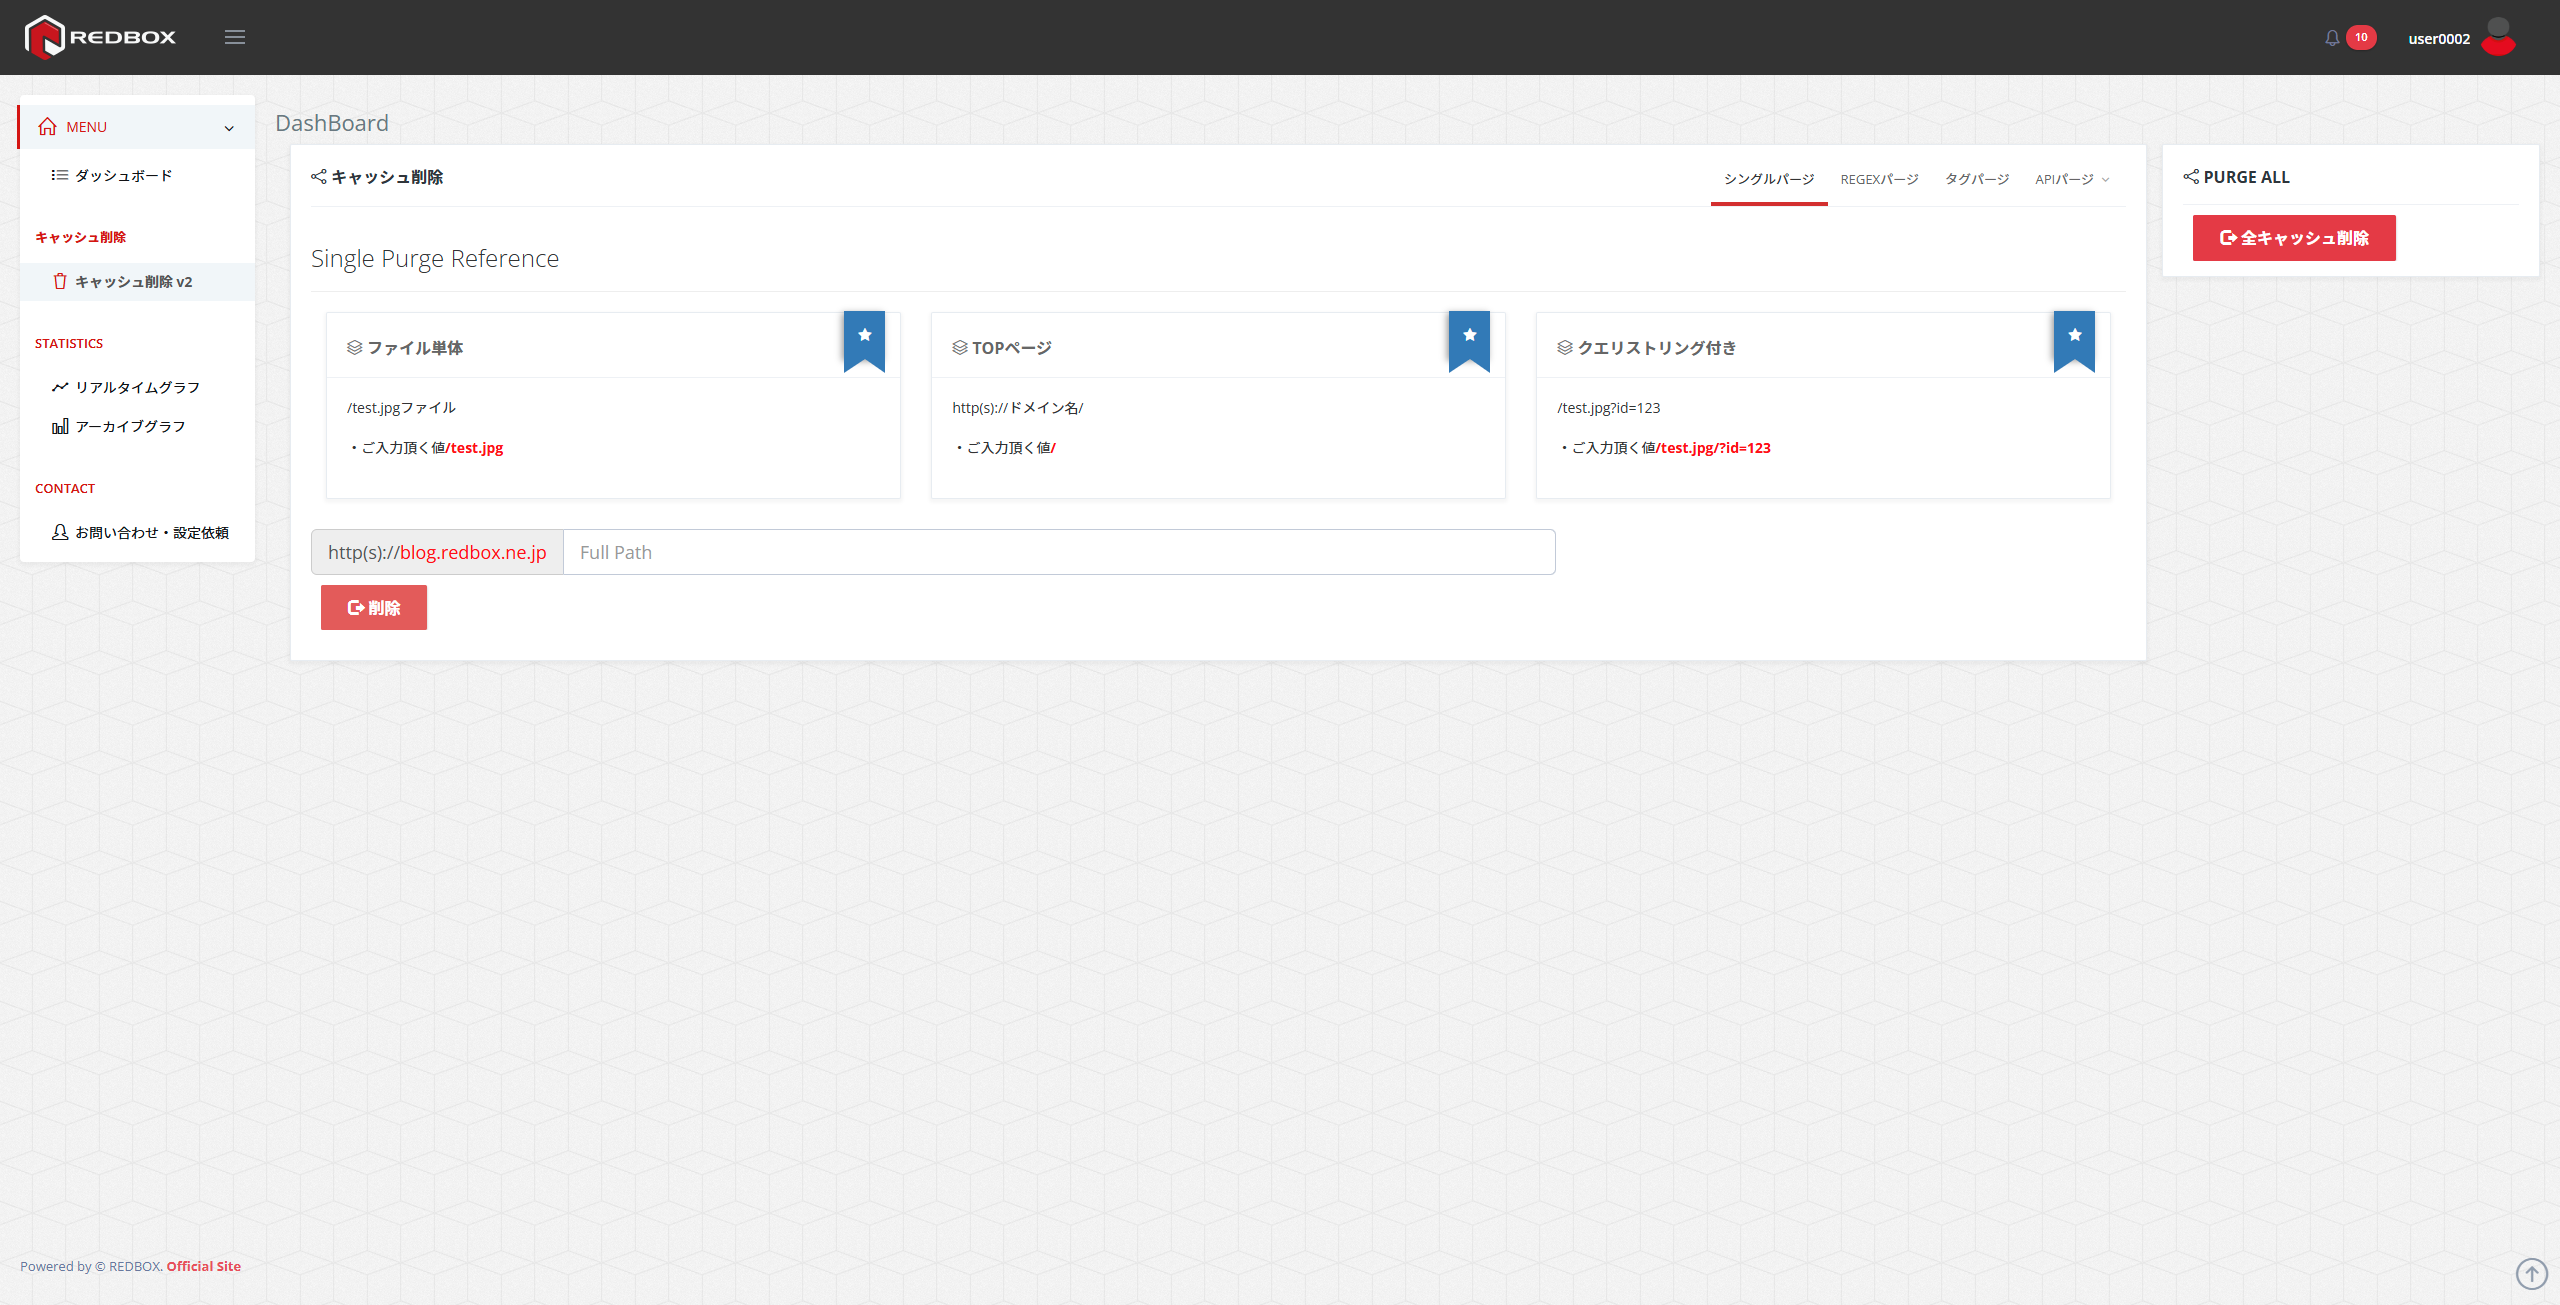Switch to the REGEXパージ tab
Screen dimensions: 2560x1305
[x=1879, y=179]
